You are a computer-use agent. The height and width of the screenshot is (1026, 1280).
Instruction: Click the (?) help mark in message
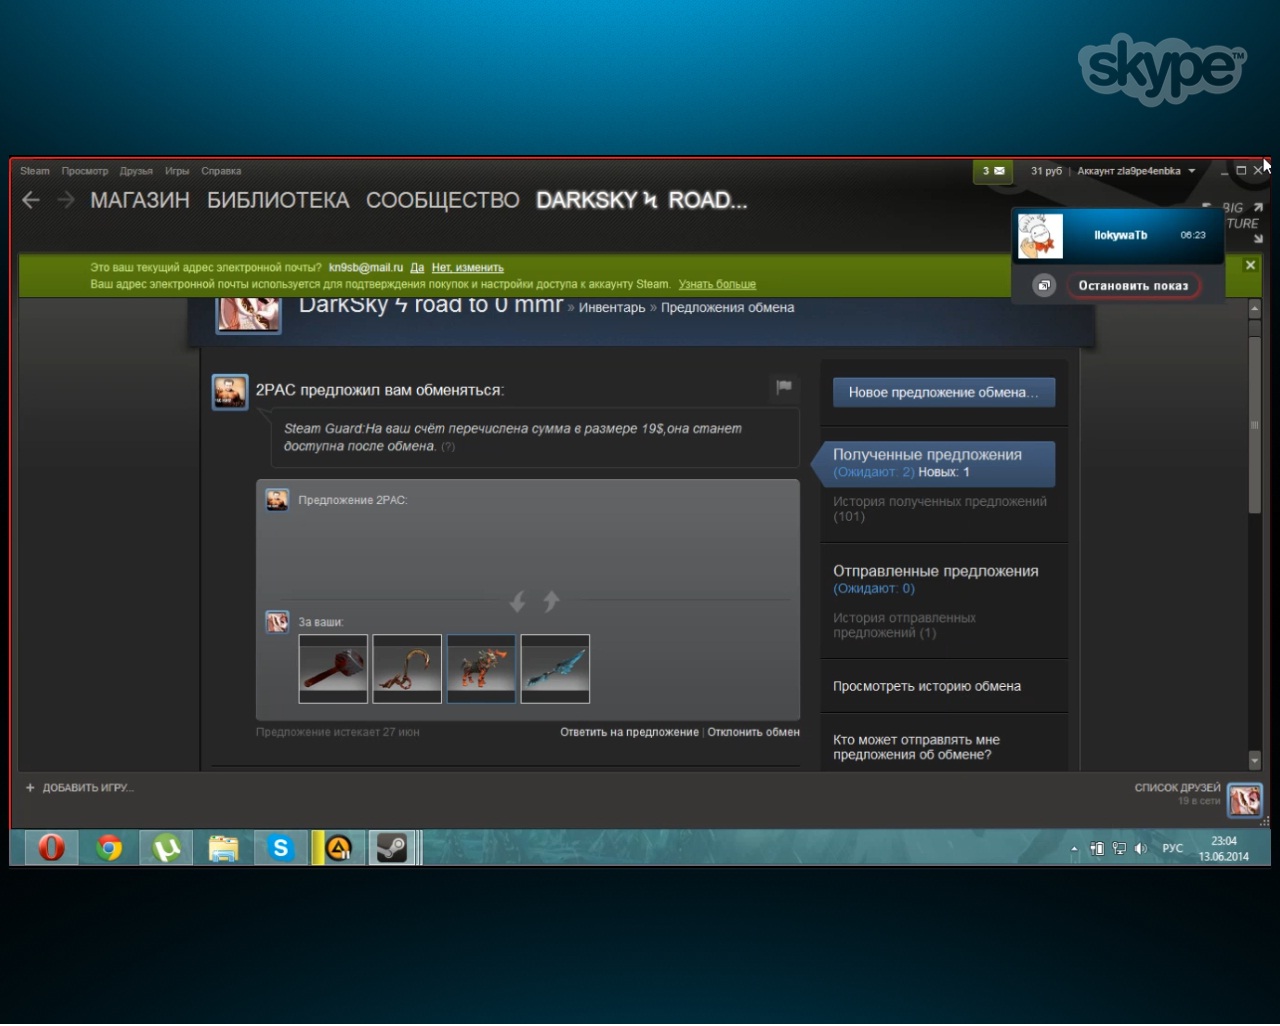(x=448, y=447)
